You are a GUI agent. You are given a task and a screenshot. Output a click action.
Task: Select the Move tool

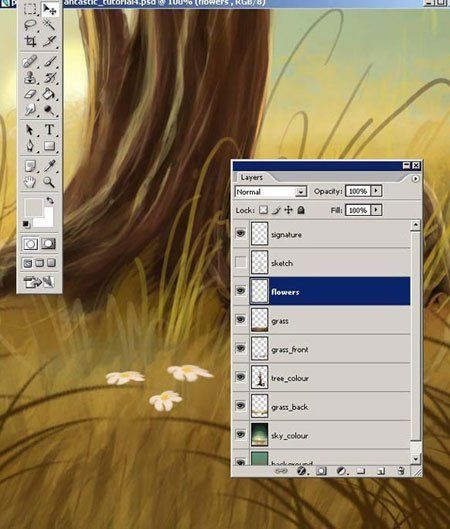coord(49,9)
